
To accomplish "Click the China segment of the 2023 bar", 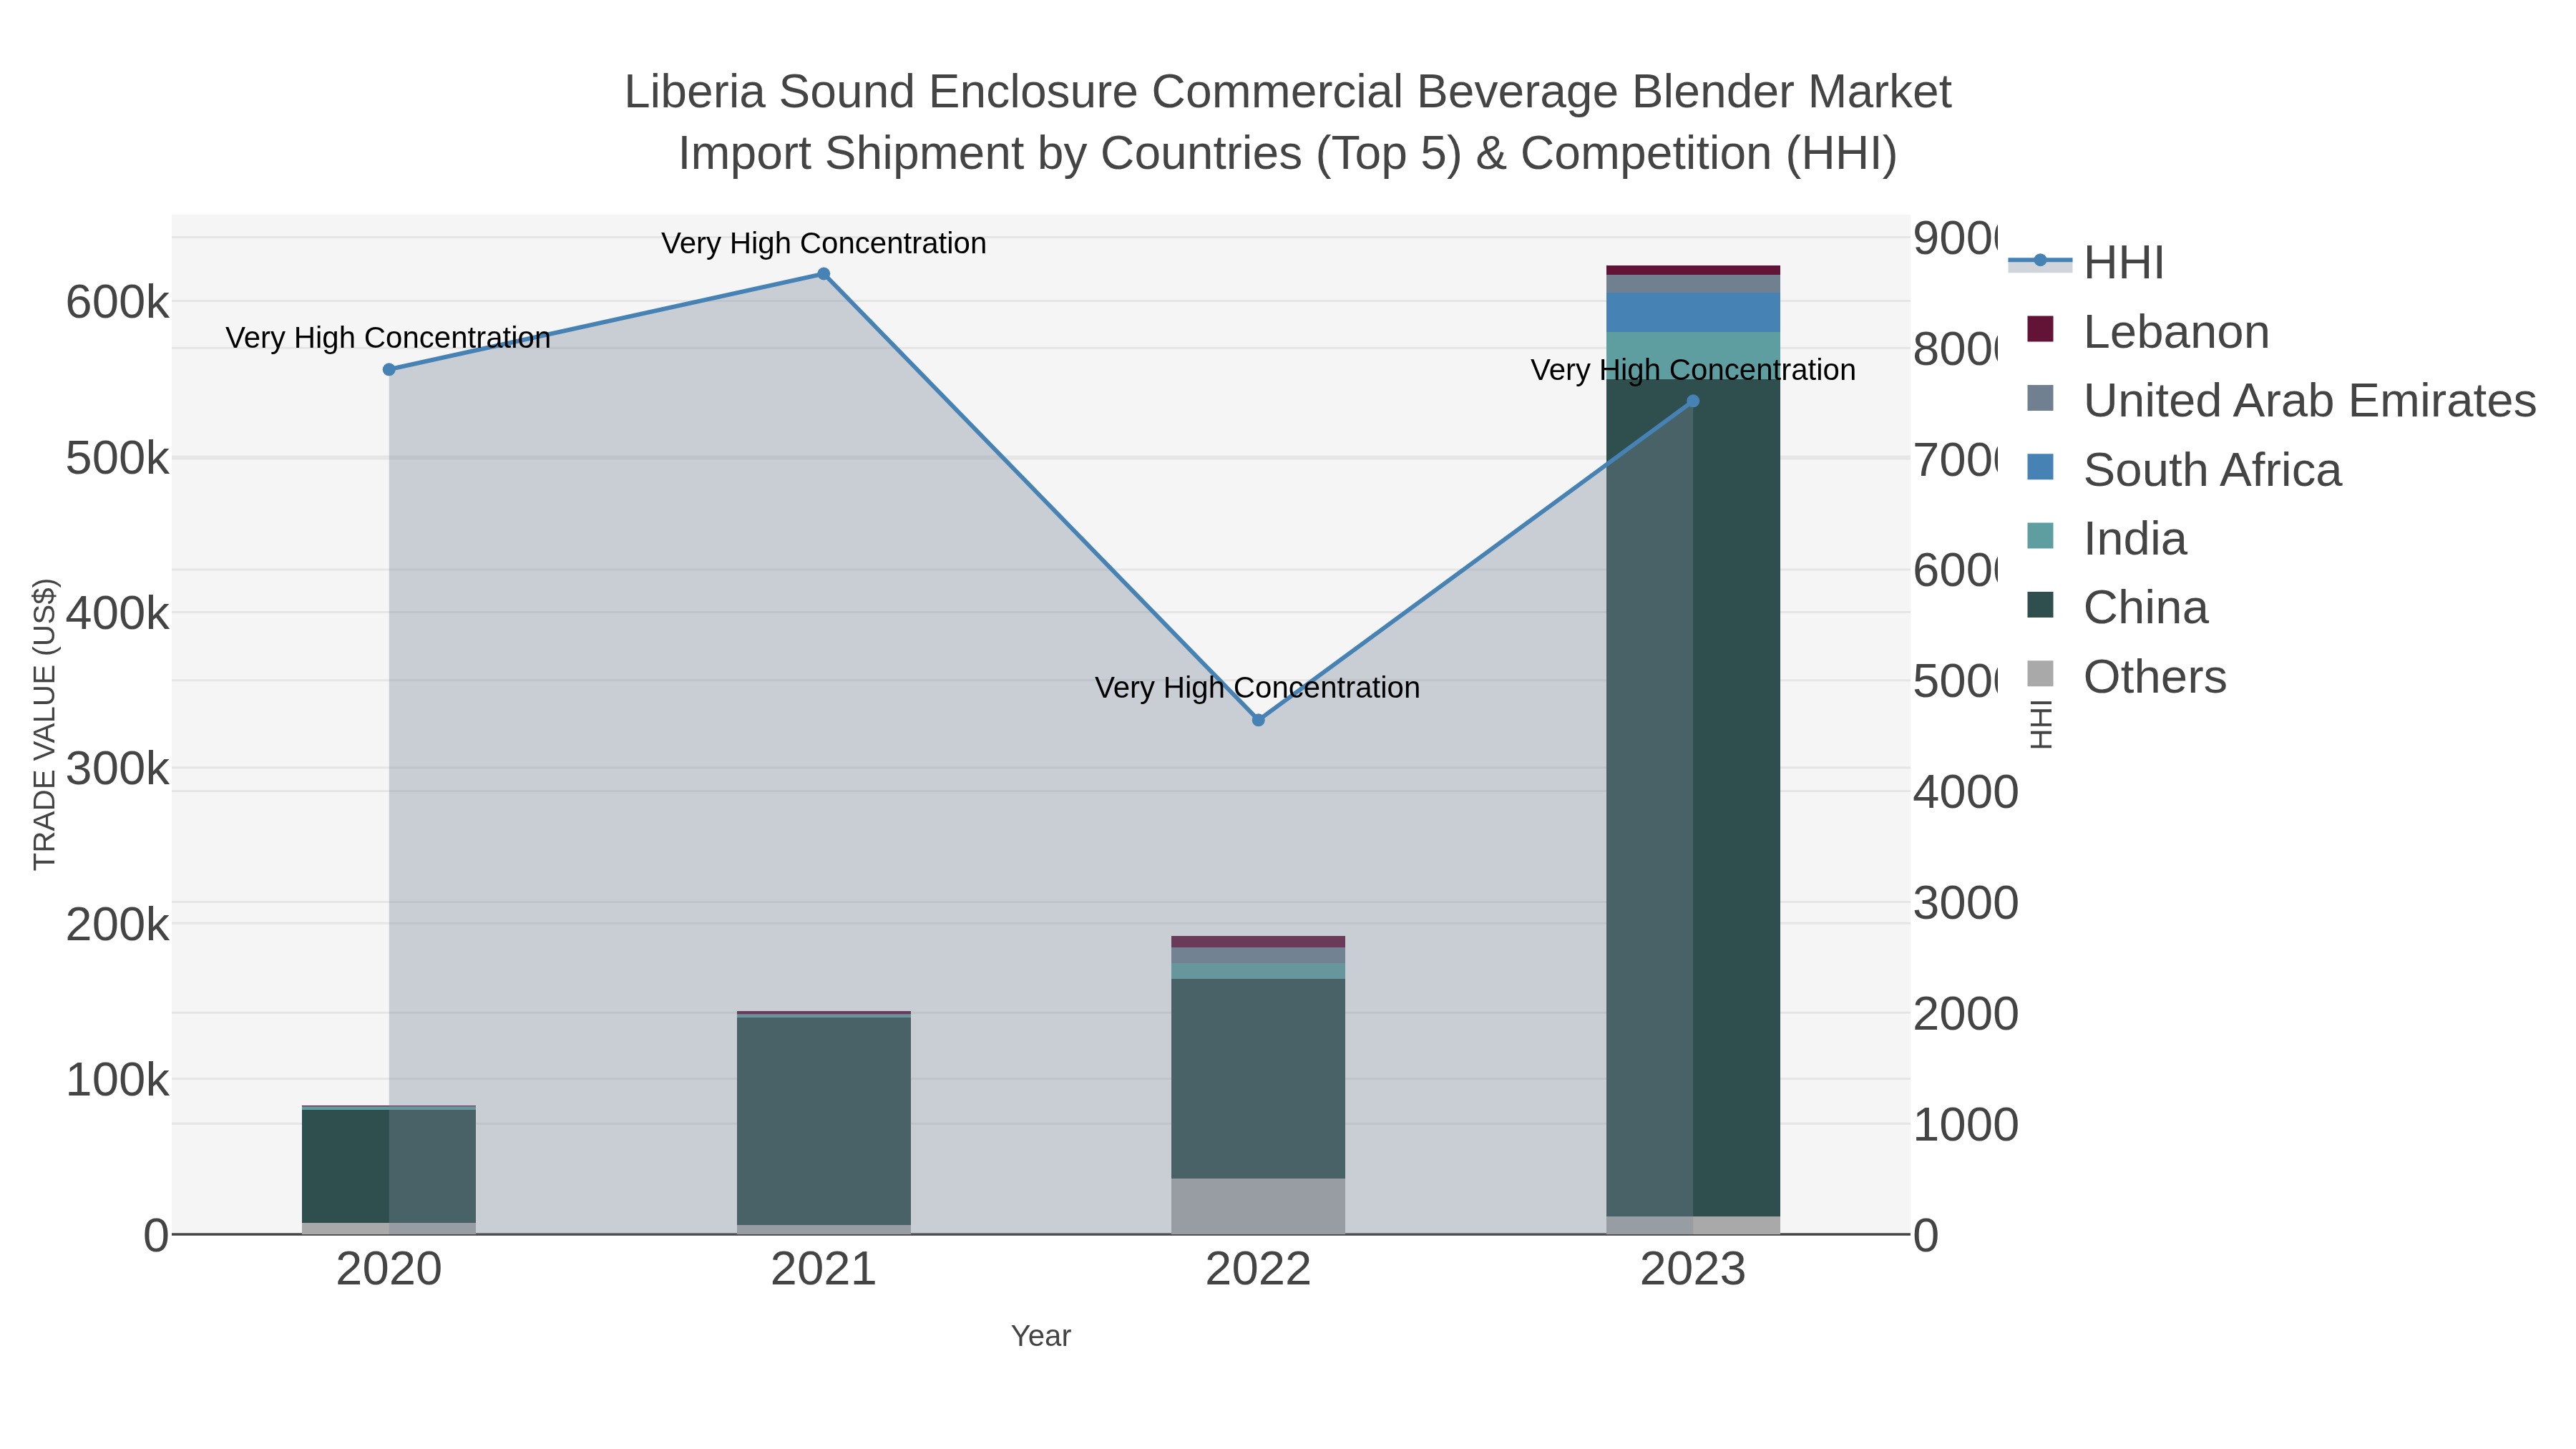I will (1693, 797).
